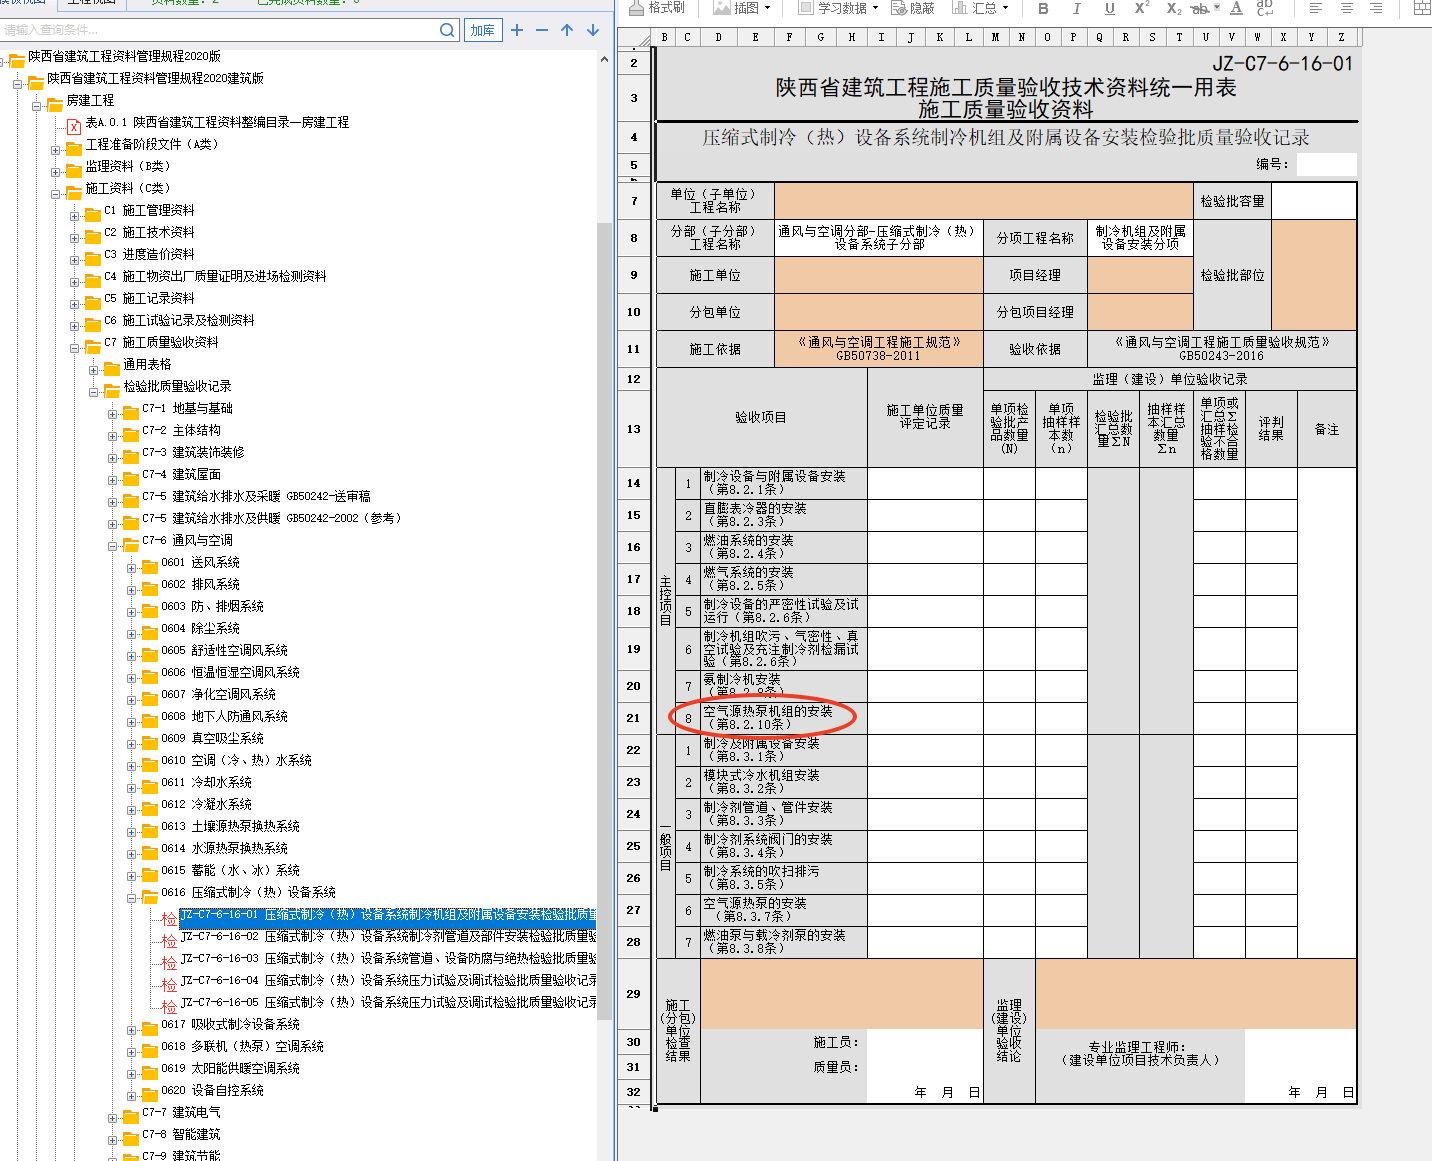Toggle bold formatting
The height and width of the screenshot is (1161, 1432).
pos(1043,8)
